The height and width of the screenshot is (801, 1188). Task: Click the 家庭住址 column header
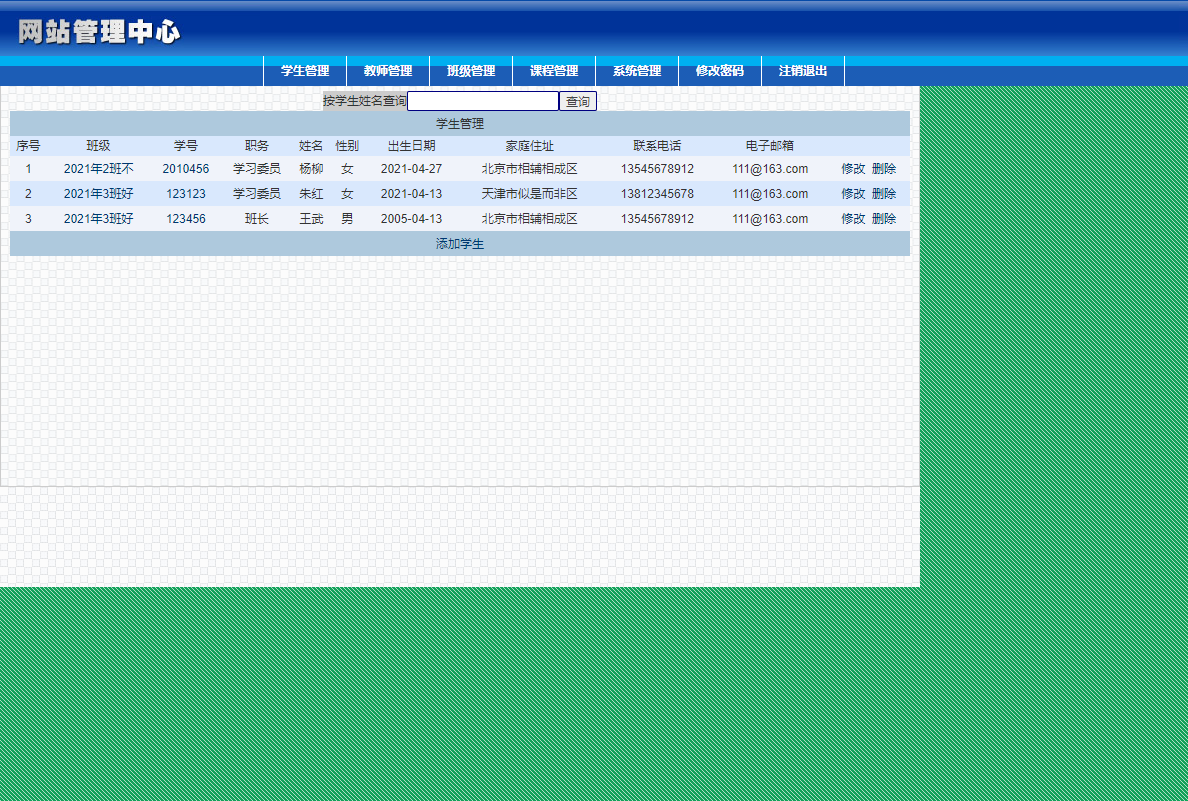pyautogui.click(x=530, y=145)
